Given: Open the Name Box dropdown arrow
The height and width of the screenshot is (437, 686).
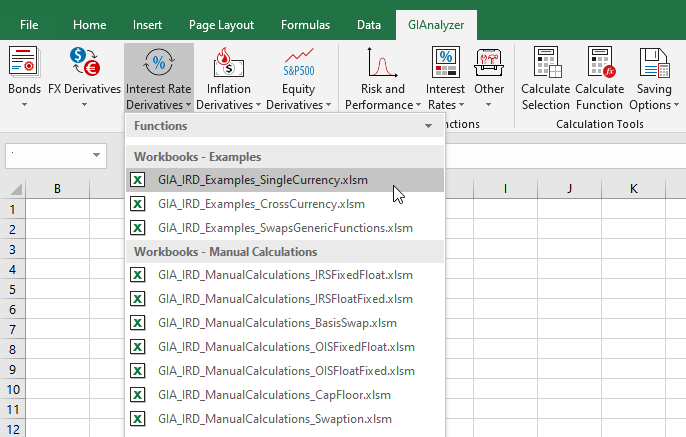Looking at the screenshot, I should tap(96, 155).
